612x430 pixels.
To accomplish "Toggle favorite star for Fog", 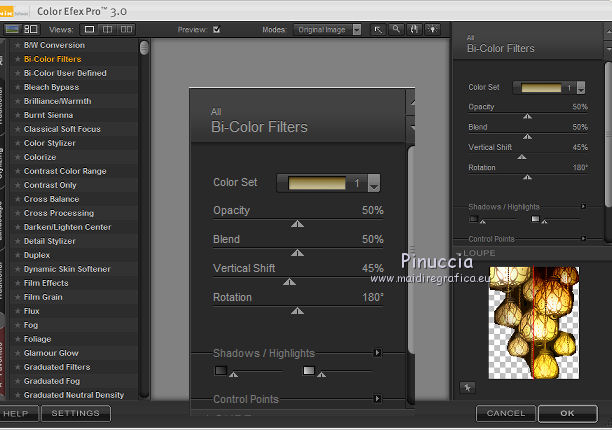I will [x=17, y=325].
